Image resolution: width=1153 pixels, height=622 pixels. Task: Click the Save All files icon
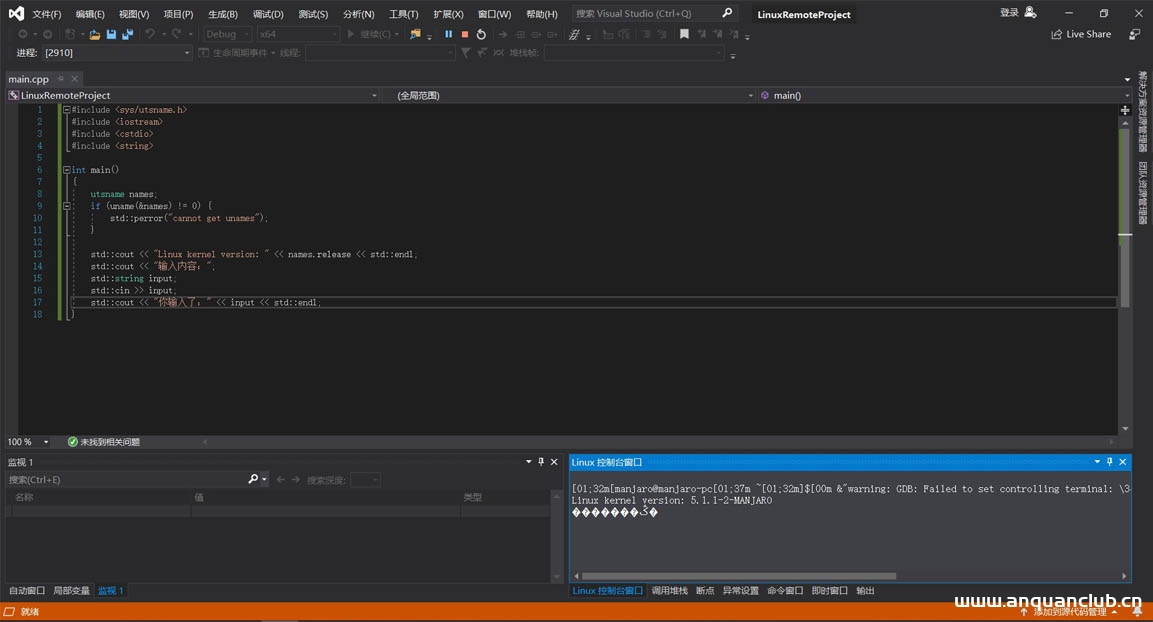[129, 34]
